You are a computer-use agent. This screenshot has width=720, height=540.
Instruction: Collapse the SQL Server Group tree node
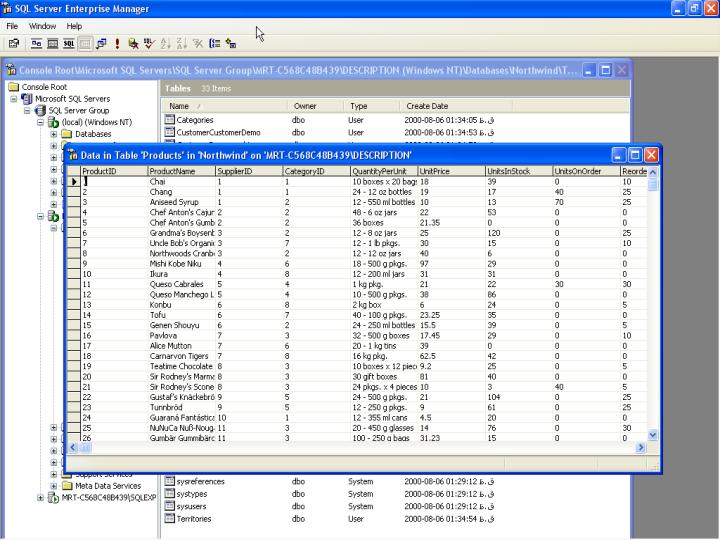coord(27,111)
